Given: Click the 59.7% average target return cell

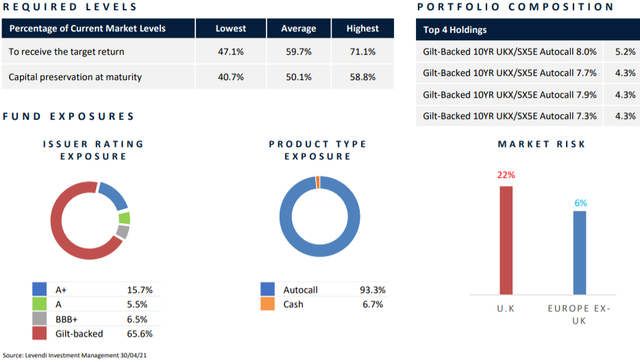Looking at the screenshot, I should [x=298, y=52].
